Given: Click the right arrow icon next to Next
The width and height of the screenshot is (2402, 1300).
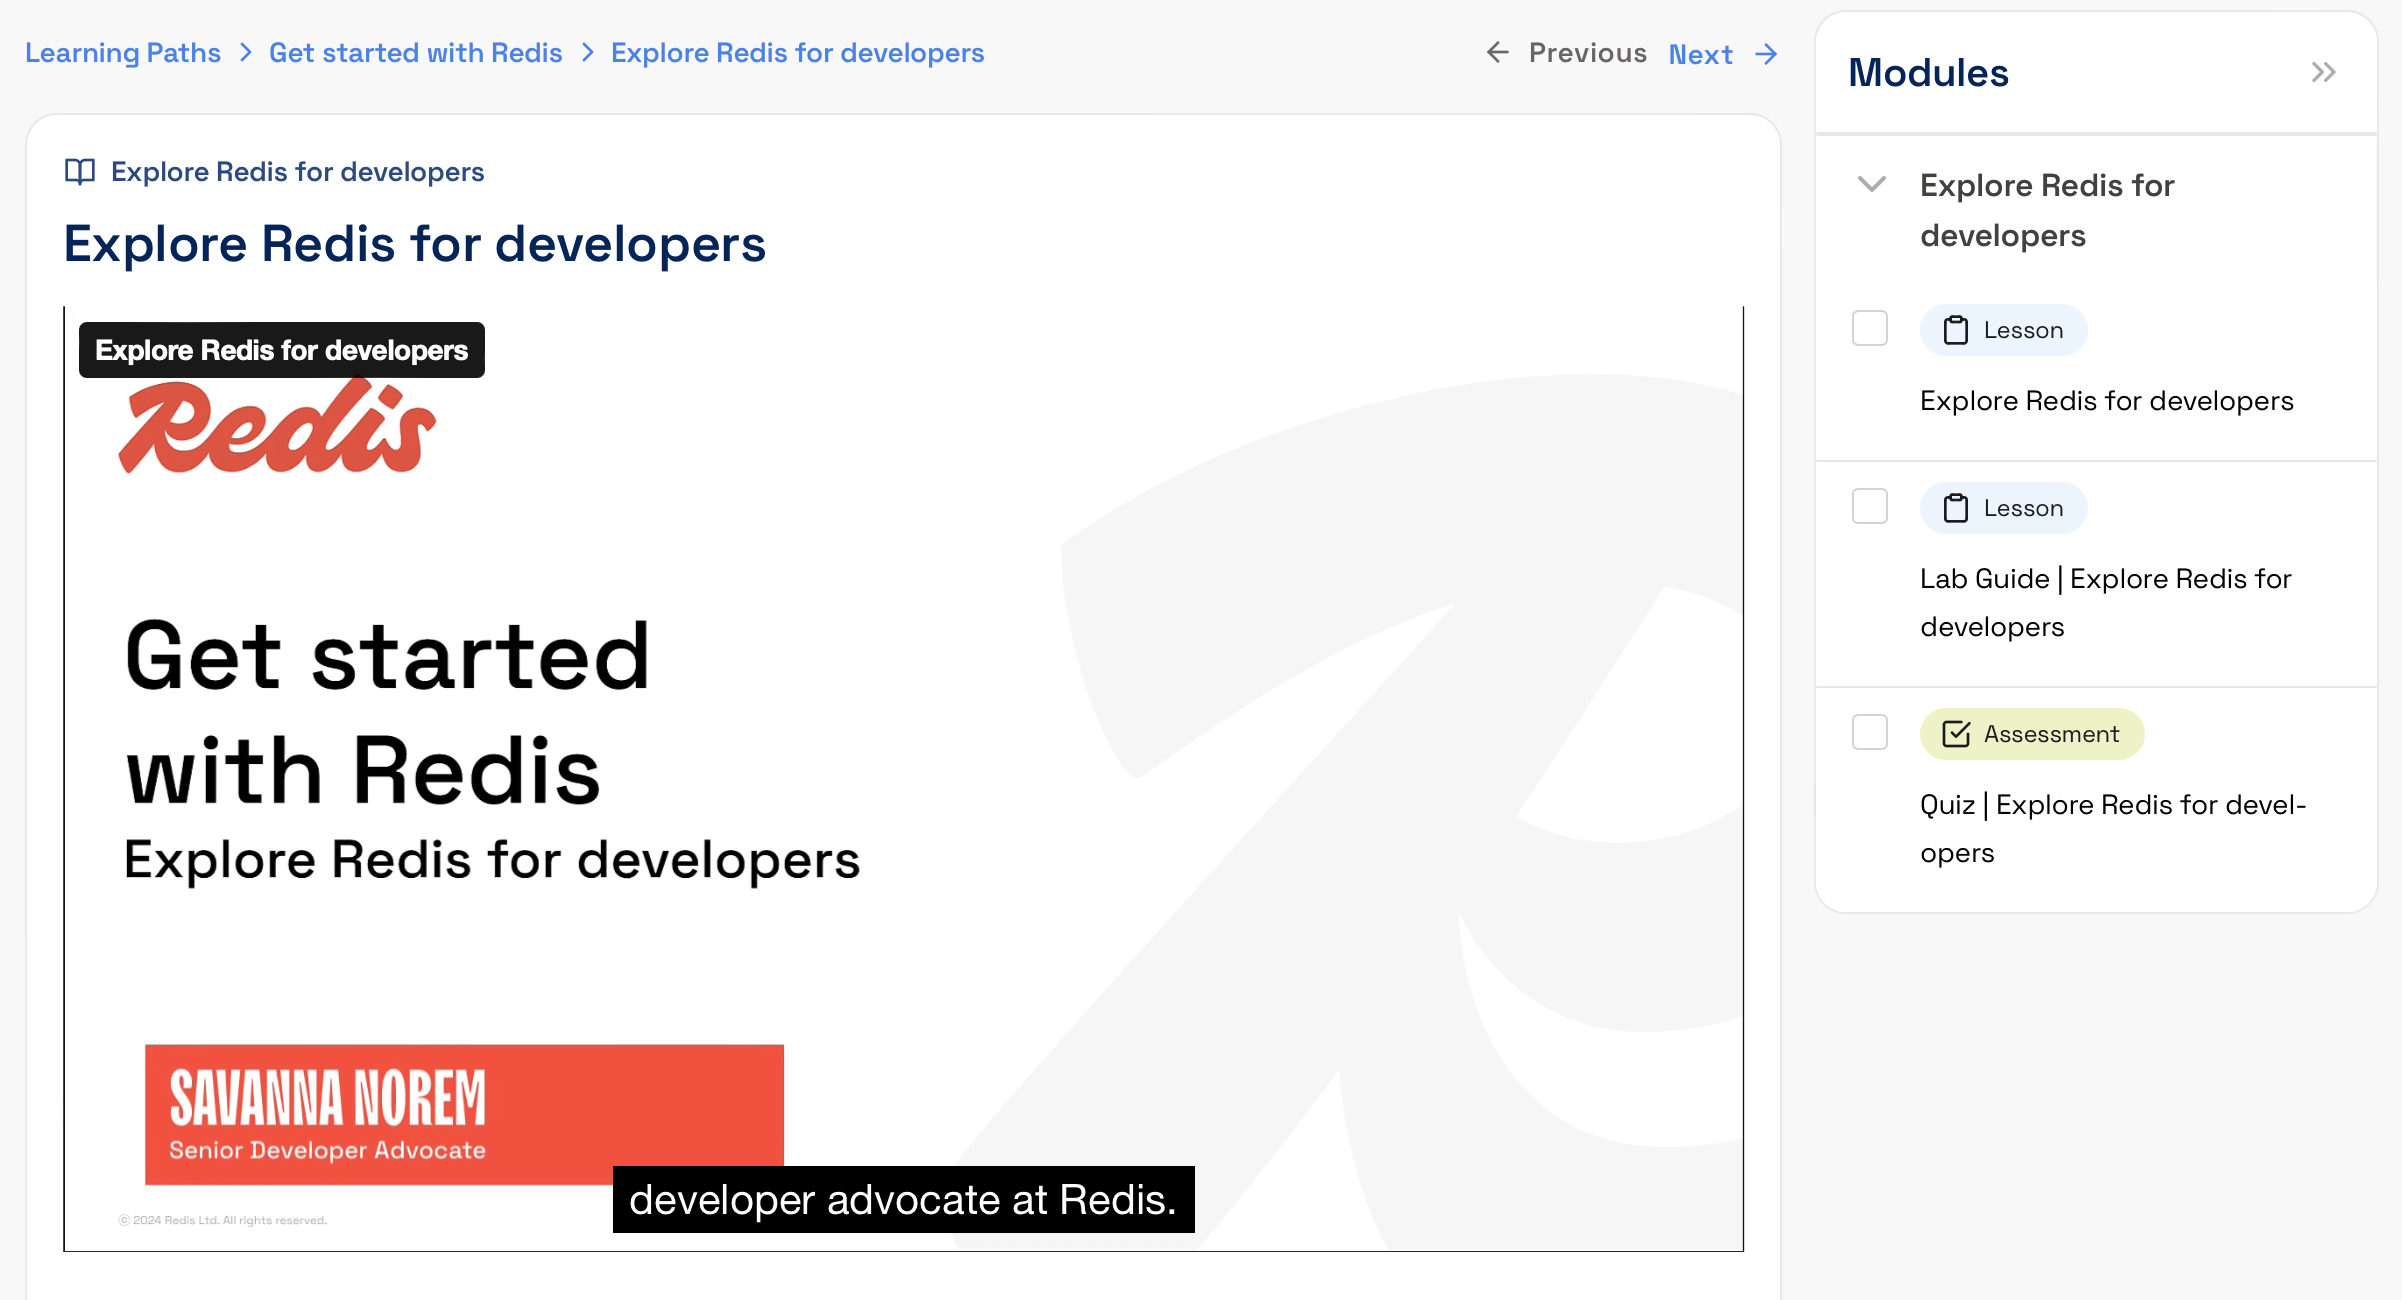Looking at the screenshot, I should tap(1766, 54).
